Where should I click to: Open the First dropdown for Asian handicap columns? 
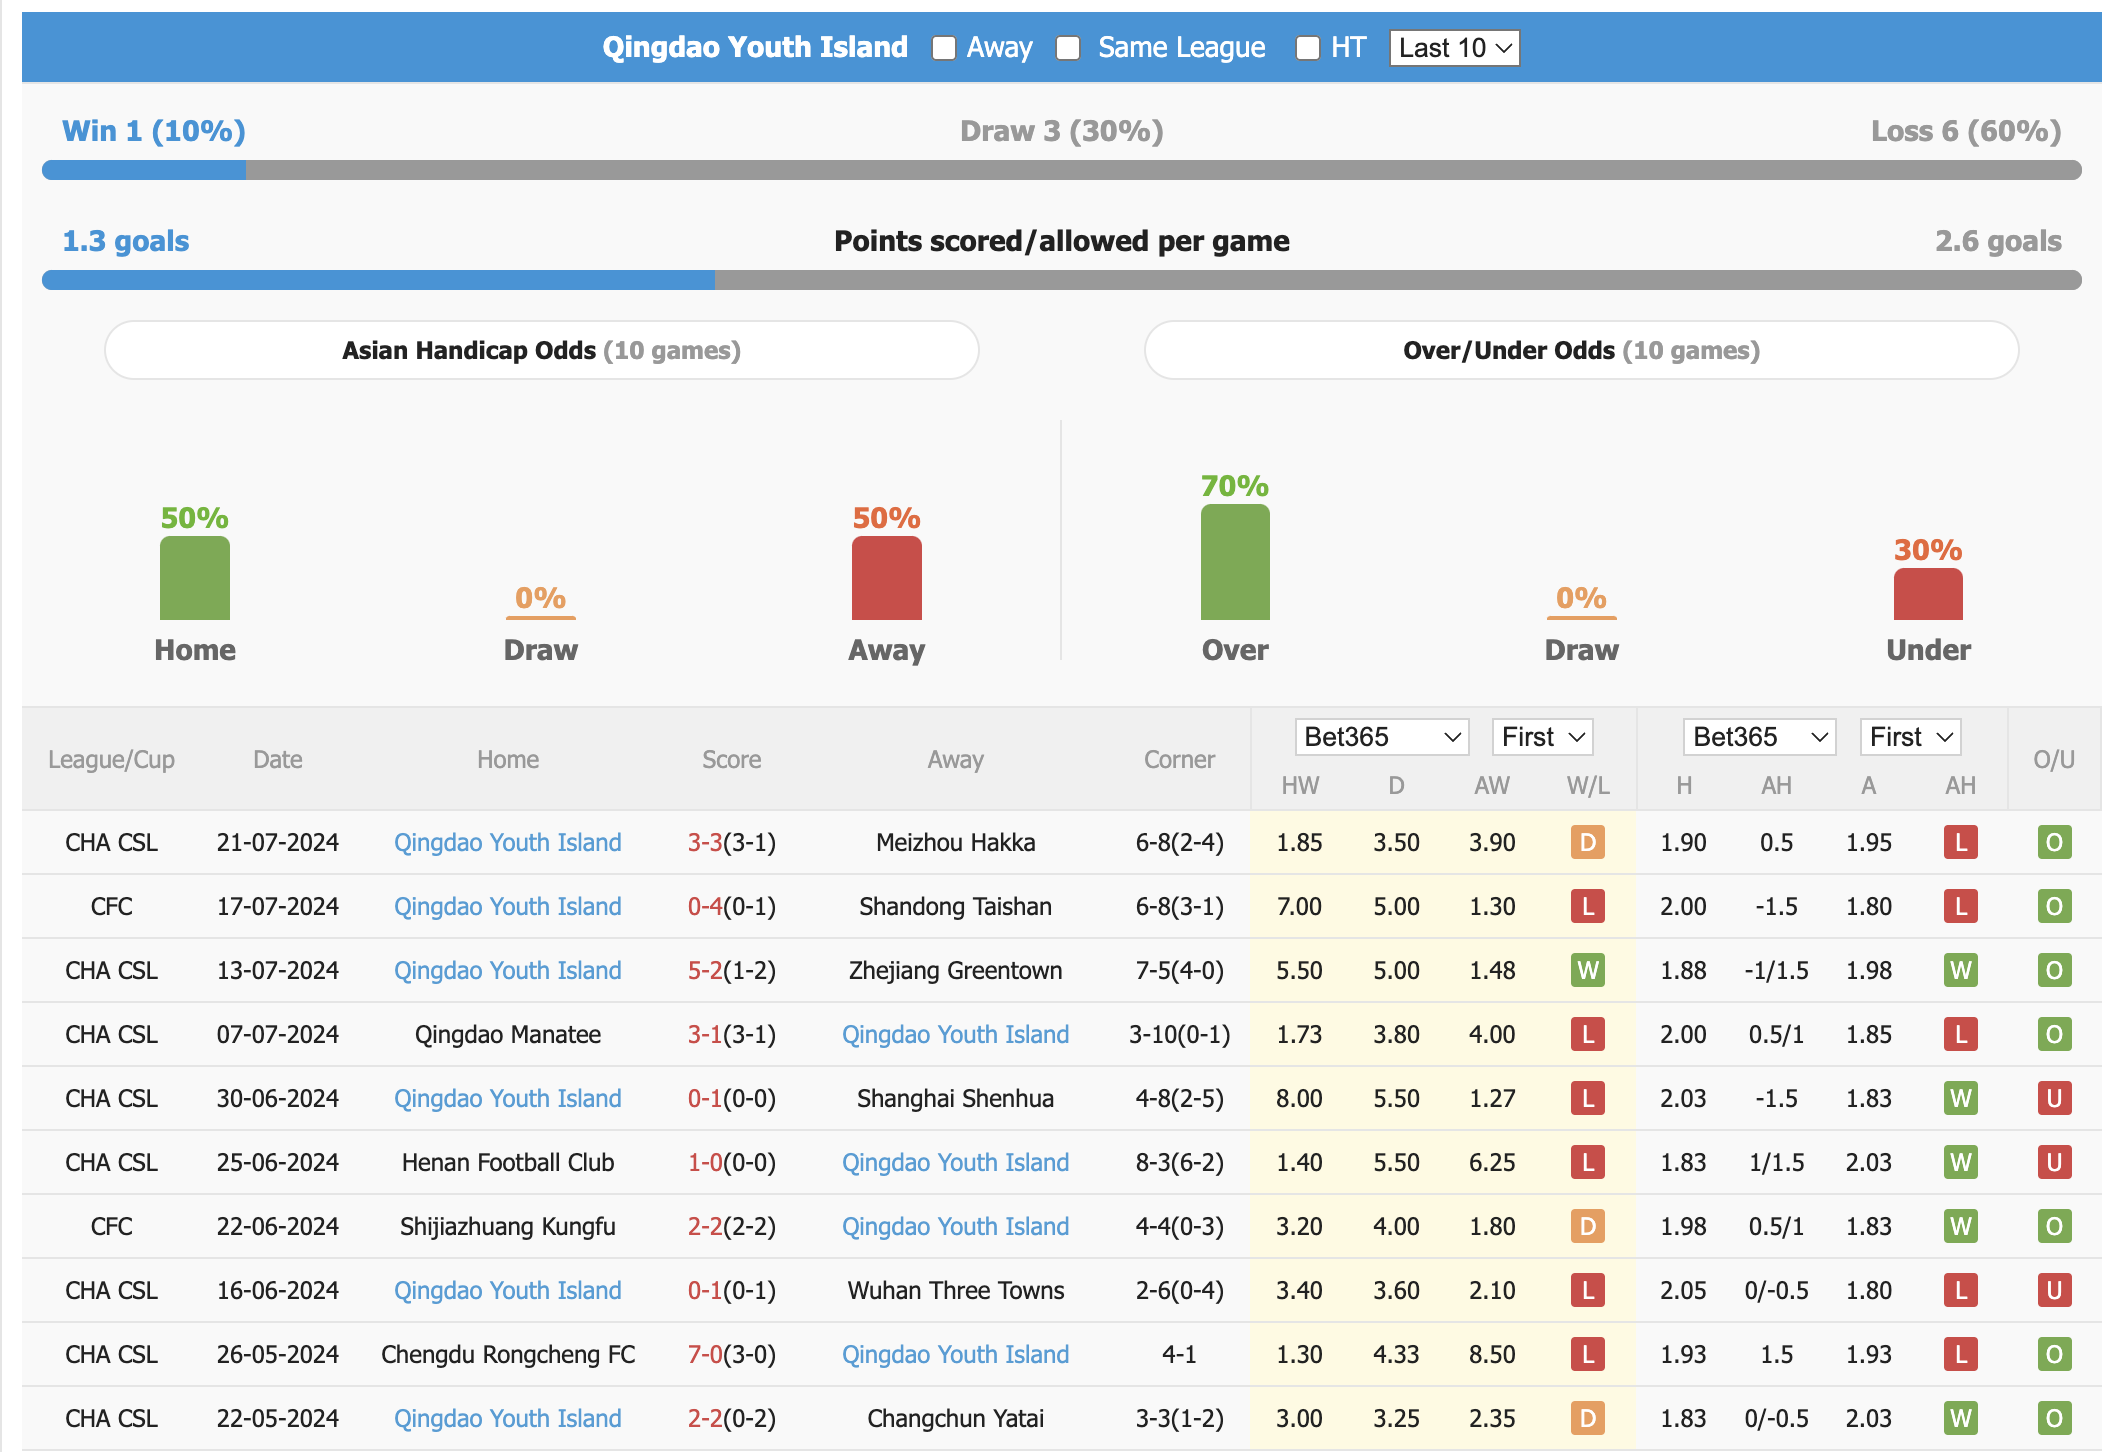tap(1910, 737)
